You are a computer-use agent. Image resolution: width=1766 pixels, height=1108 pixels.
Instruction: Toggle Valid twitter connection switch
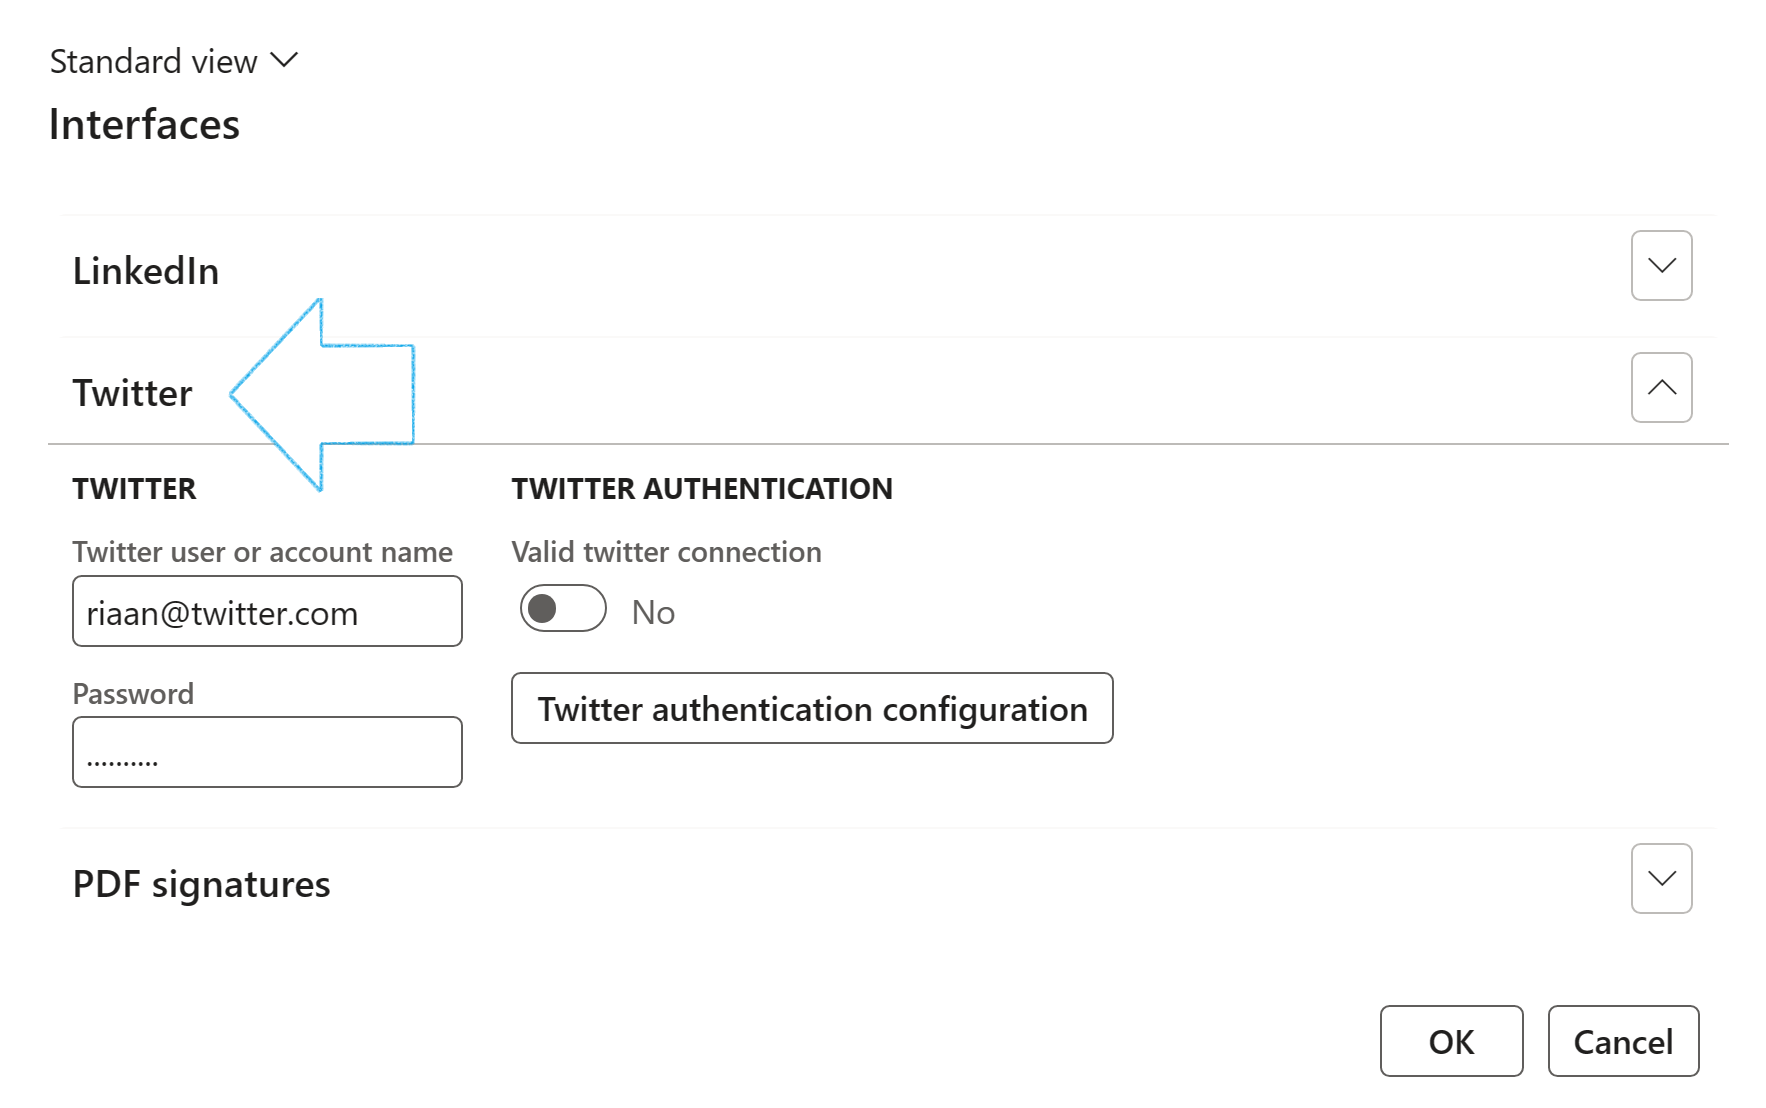[563, 608]
